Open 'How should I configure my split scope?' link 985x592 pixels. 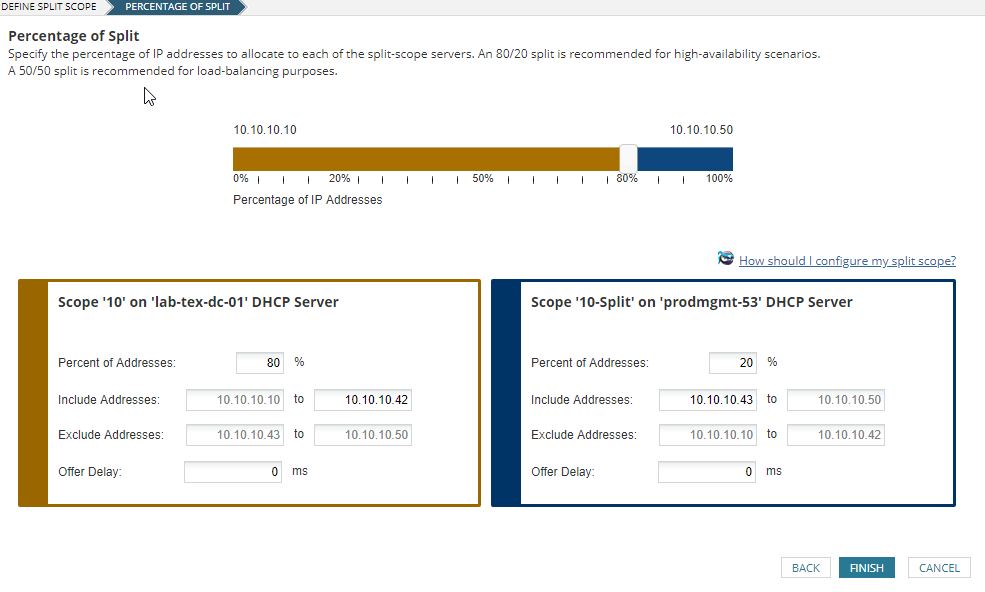coord(847,261)
